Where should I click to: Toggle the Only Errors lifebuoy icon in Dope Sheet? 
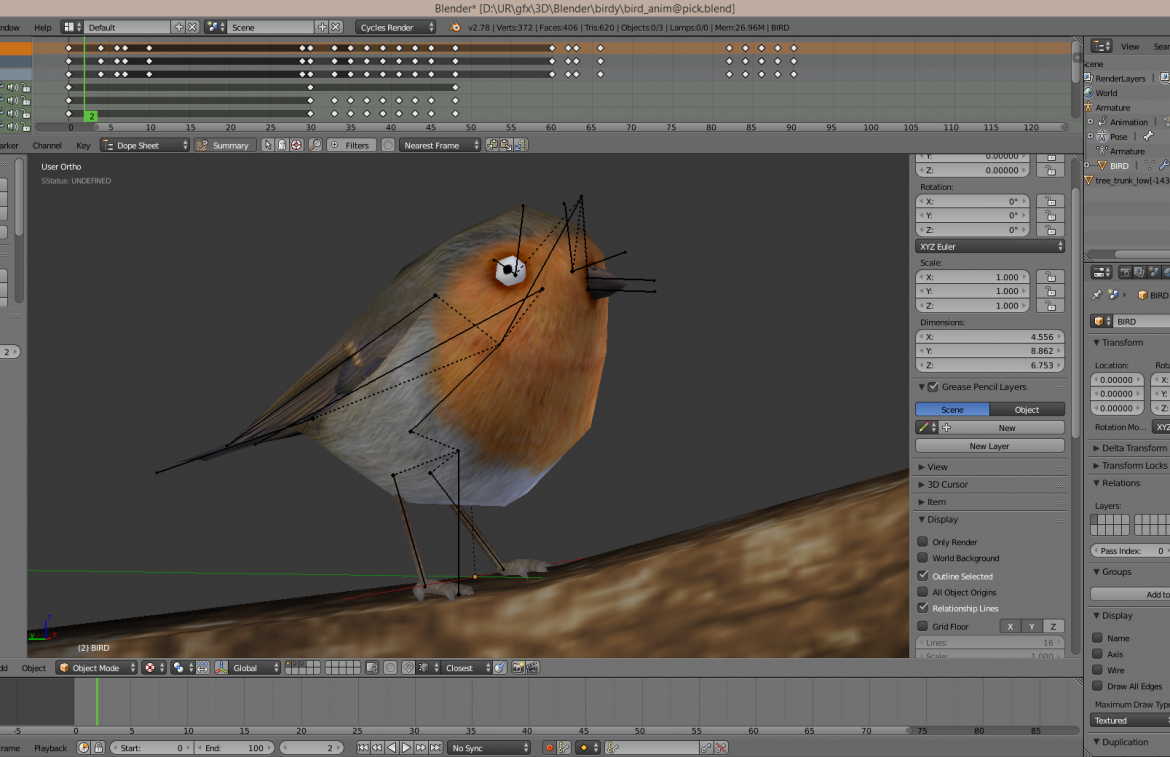pos(296,145)
